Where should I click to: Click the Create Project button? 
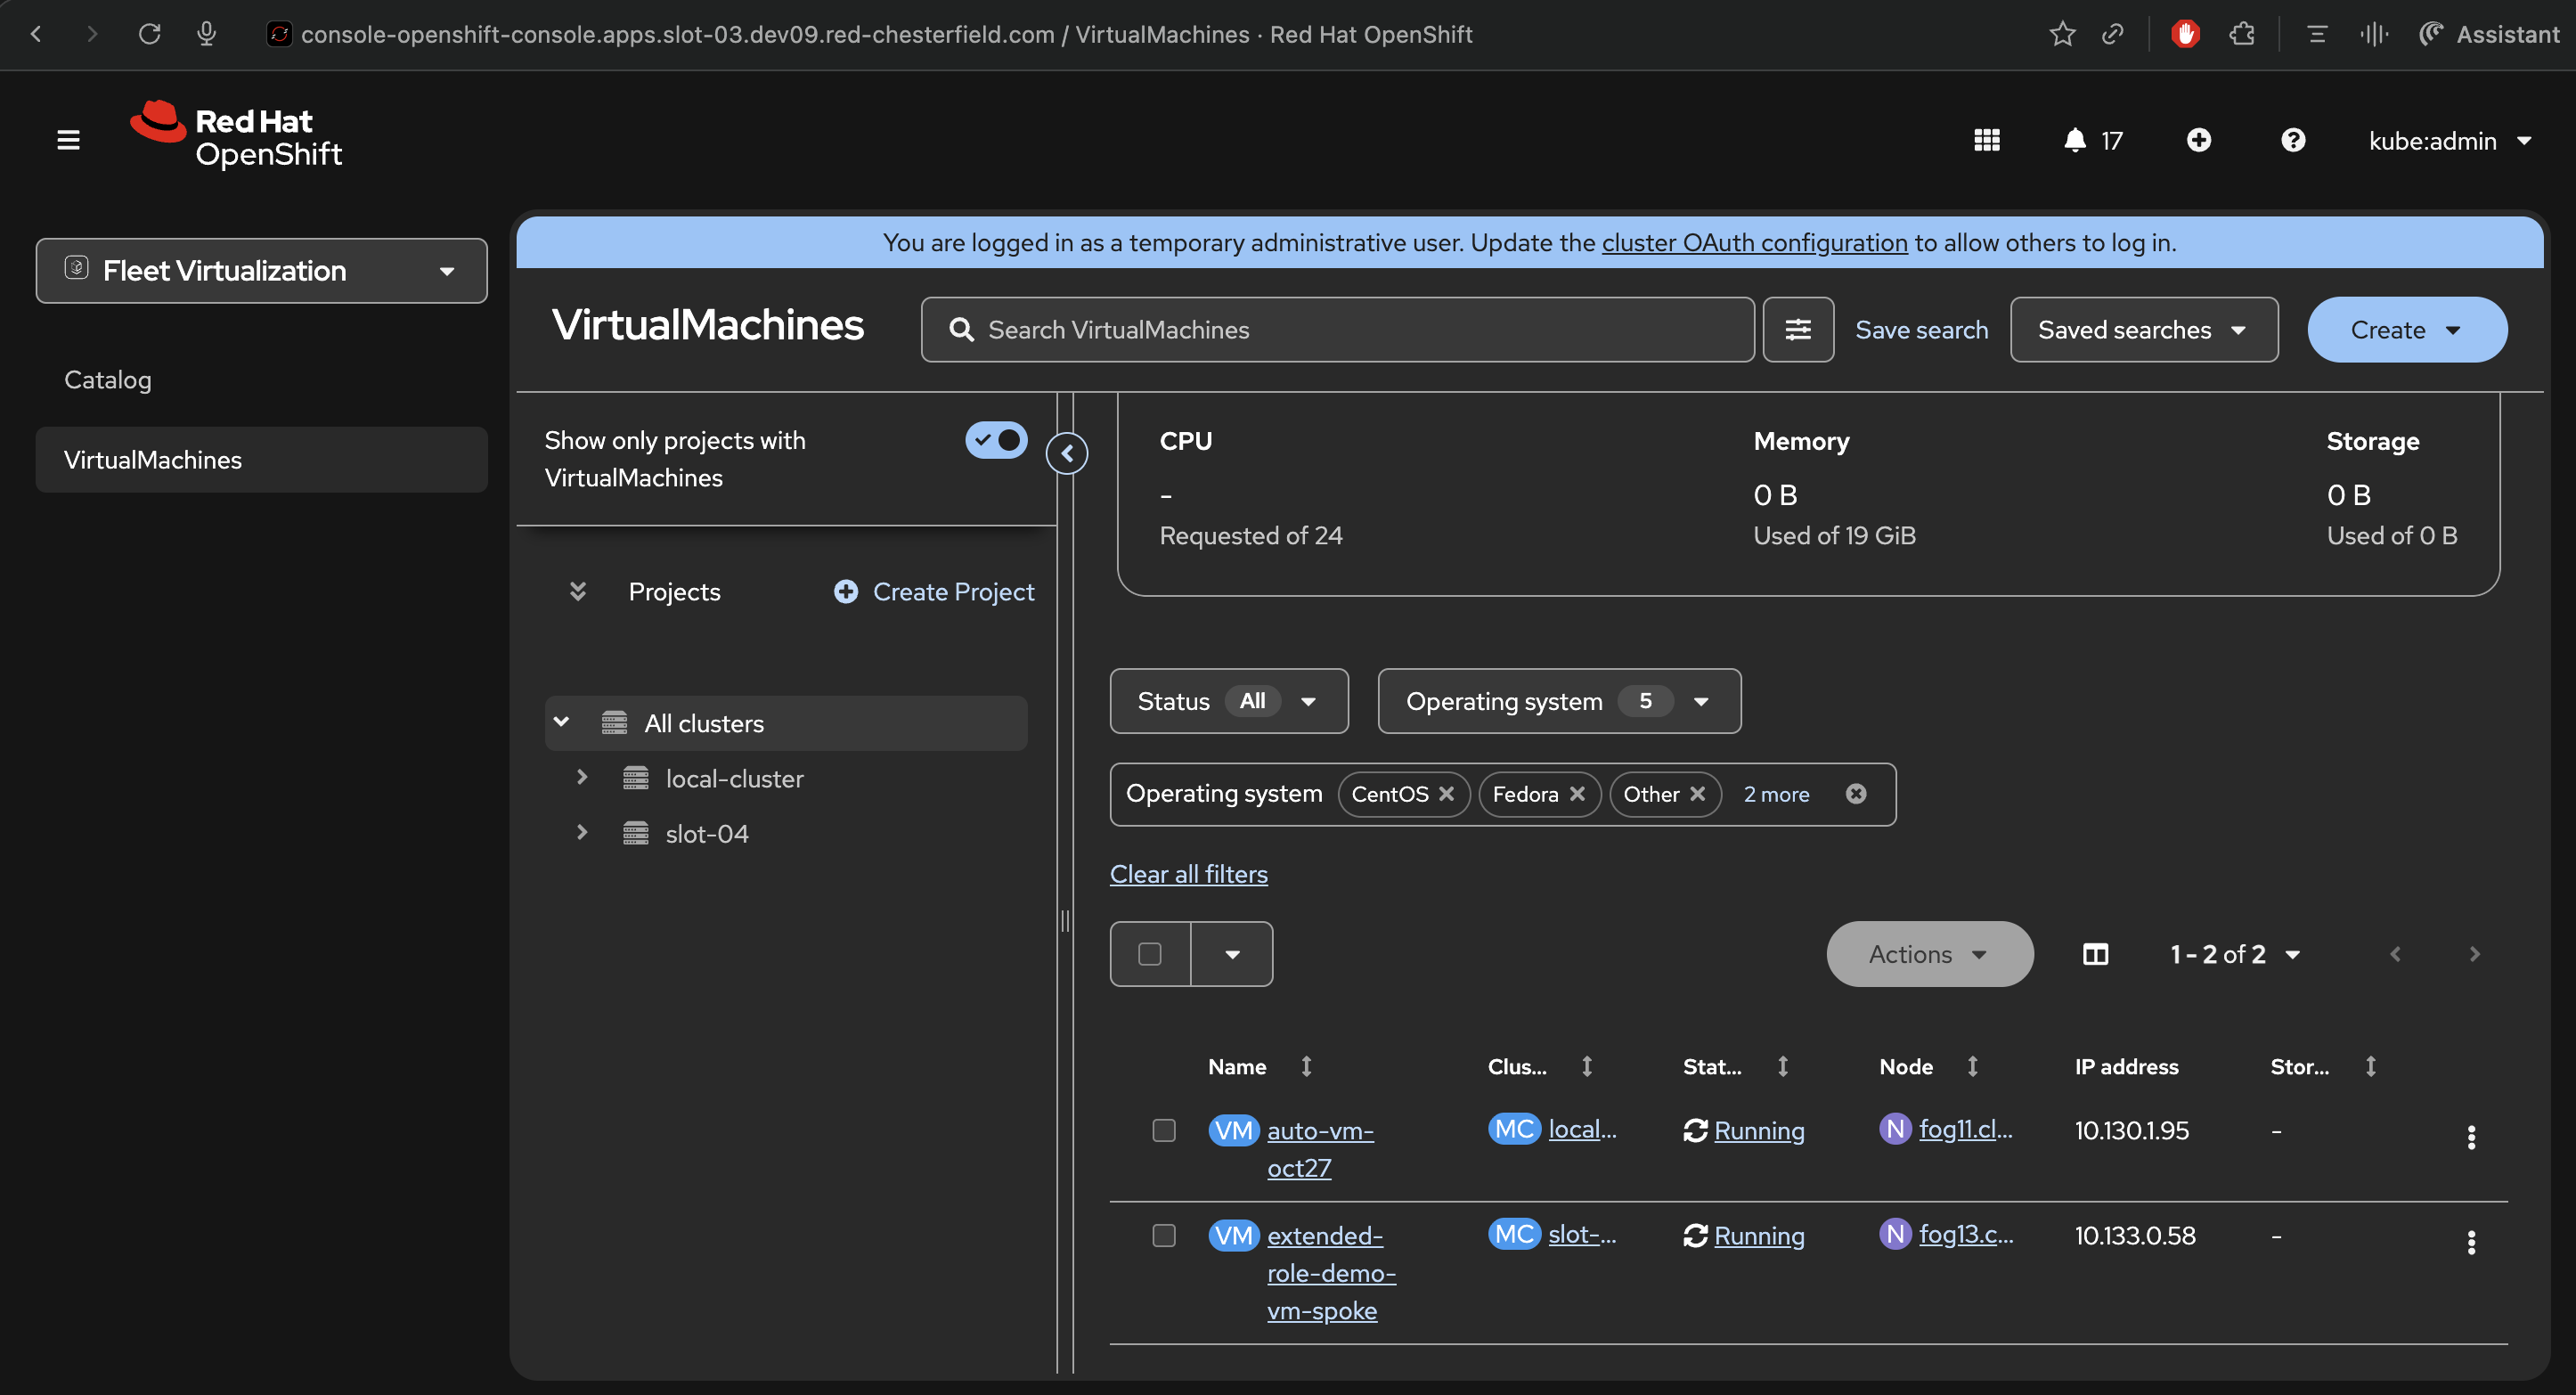[x=934, y=592]
